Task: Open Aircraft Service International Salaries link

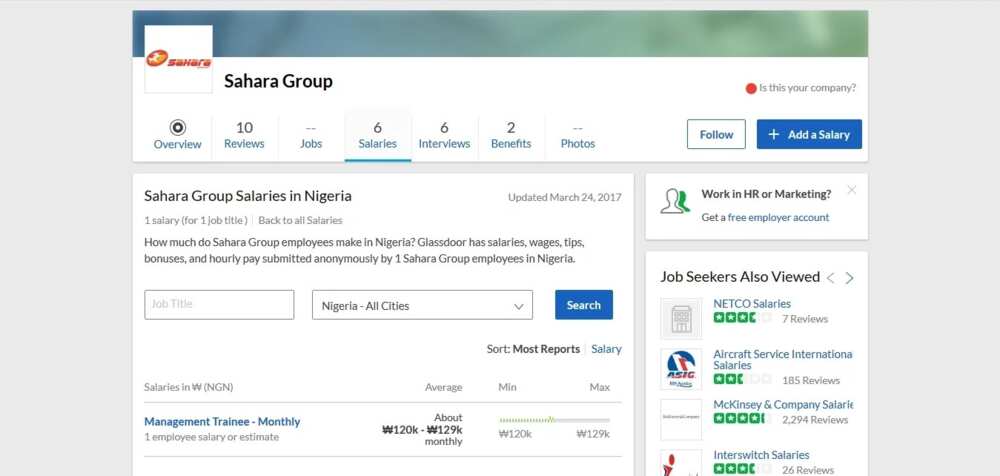Action: click(x=783, y=359)
